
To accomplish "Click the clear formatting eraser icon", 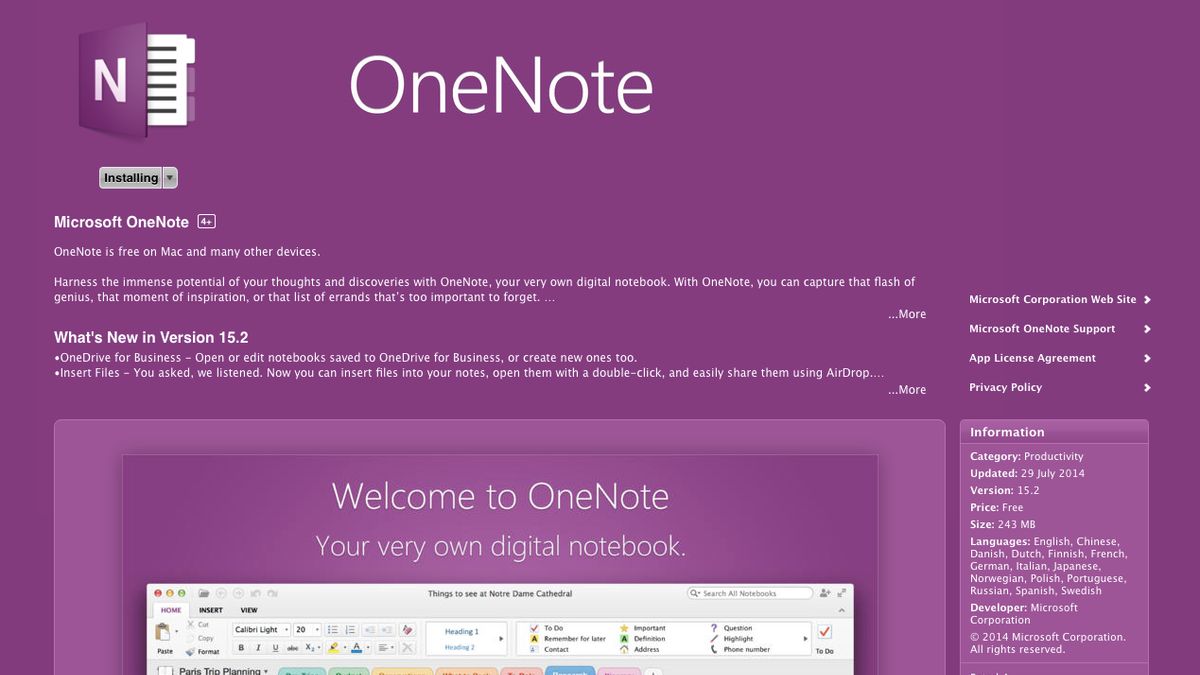I will [407, 630].
